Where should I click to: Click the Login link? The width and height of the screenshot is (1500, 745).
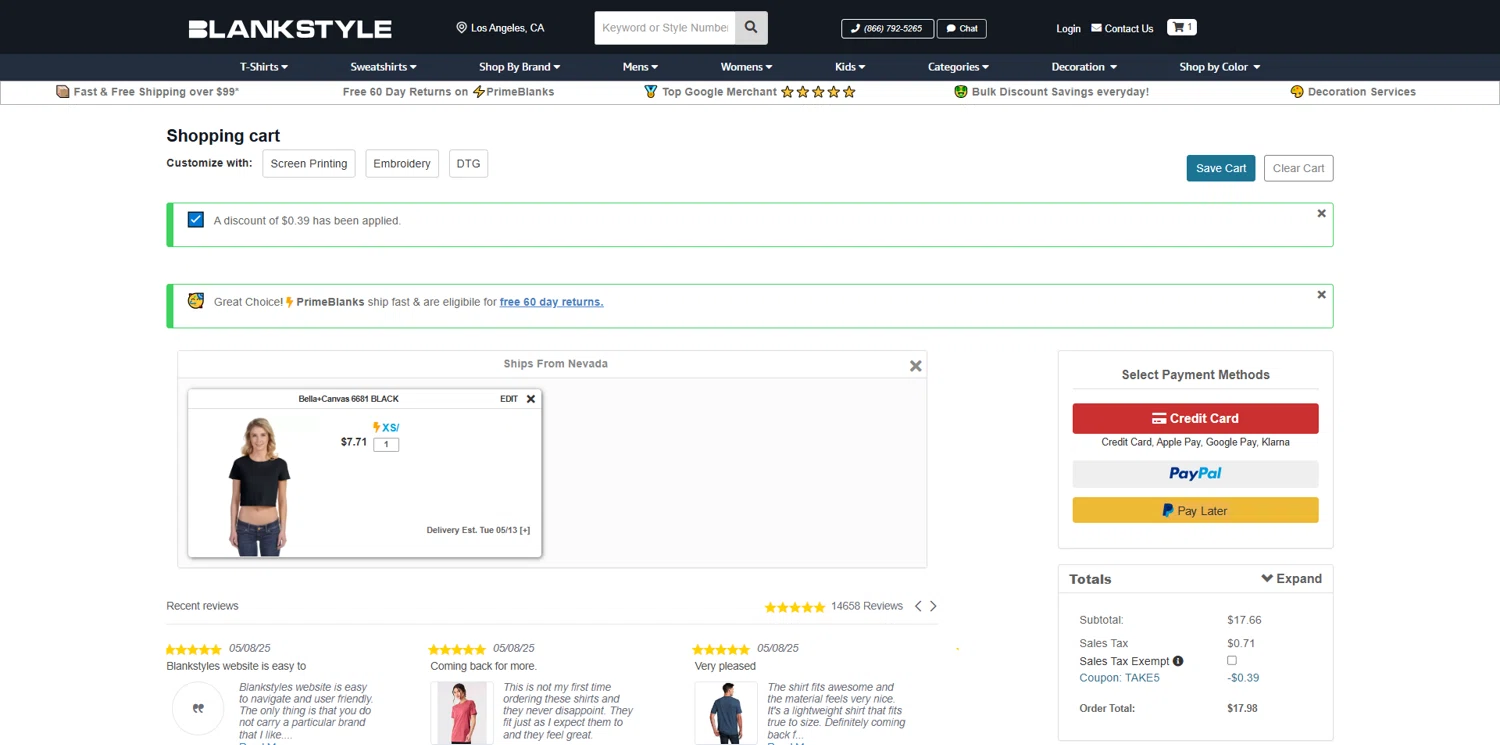pos(1068,29)
